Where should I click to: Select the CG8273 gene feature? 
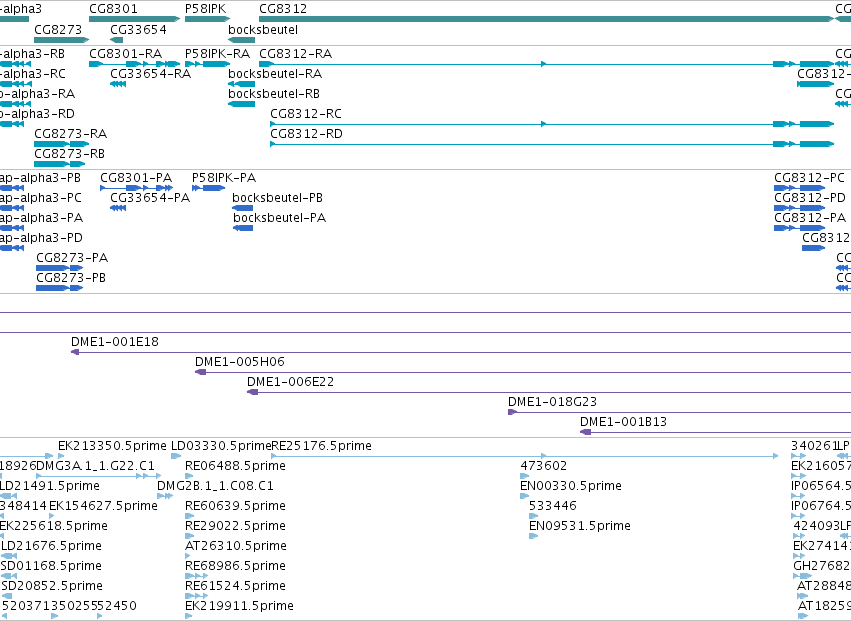point(61,40)
